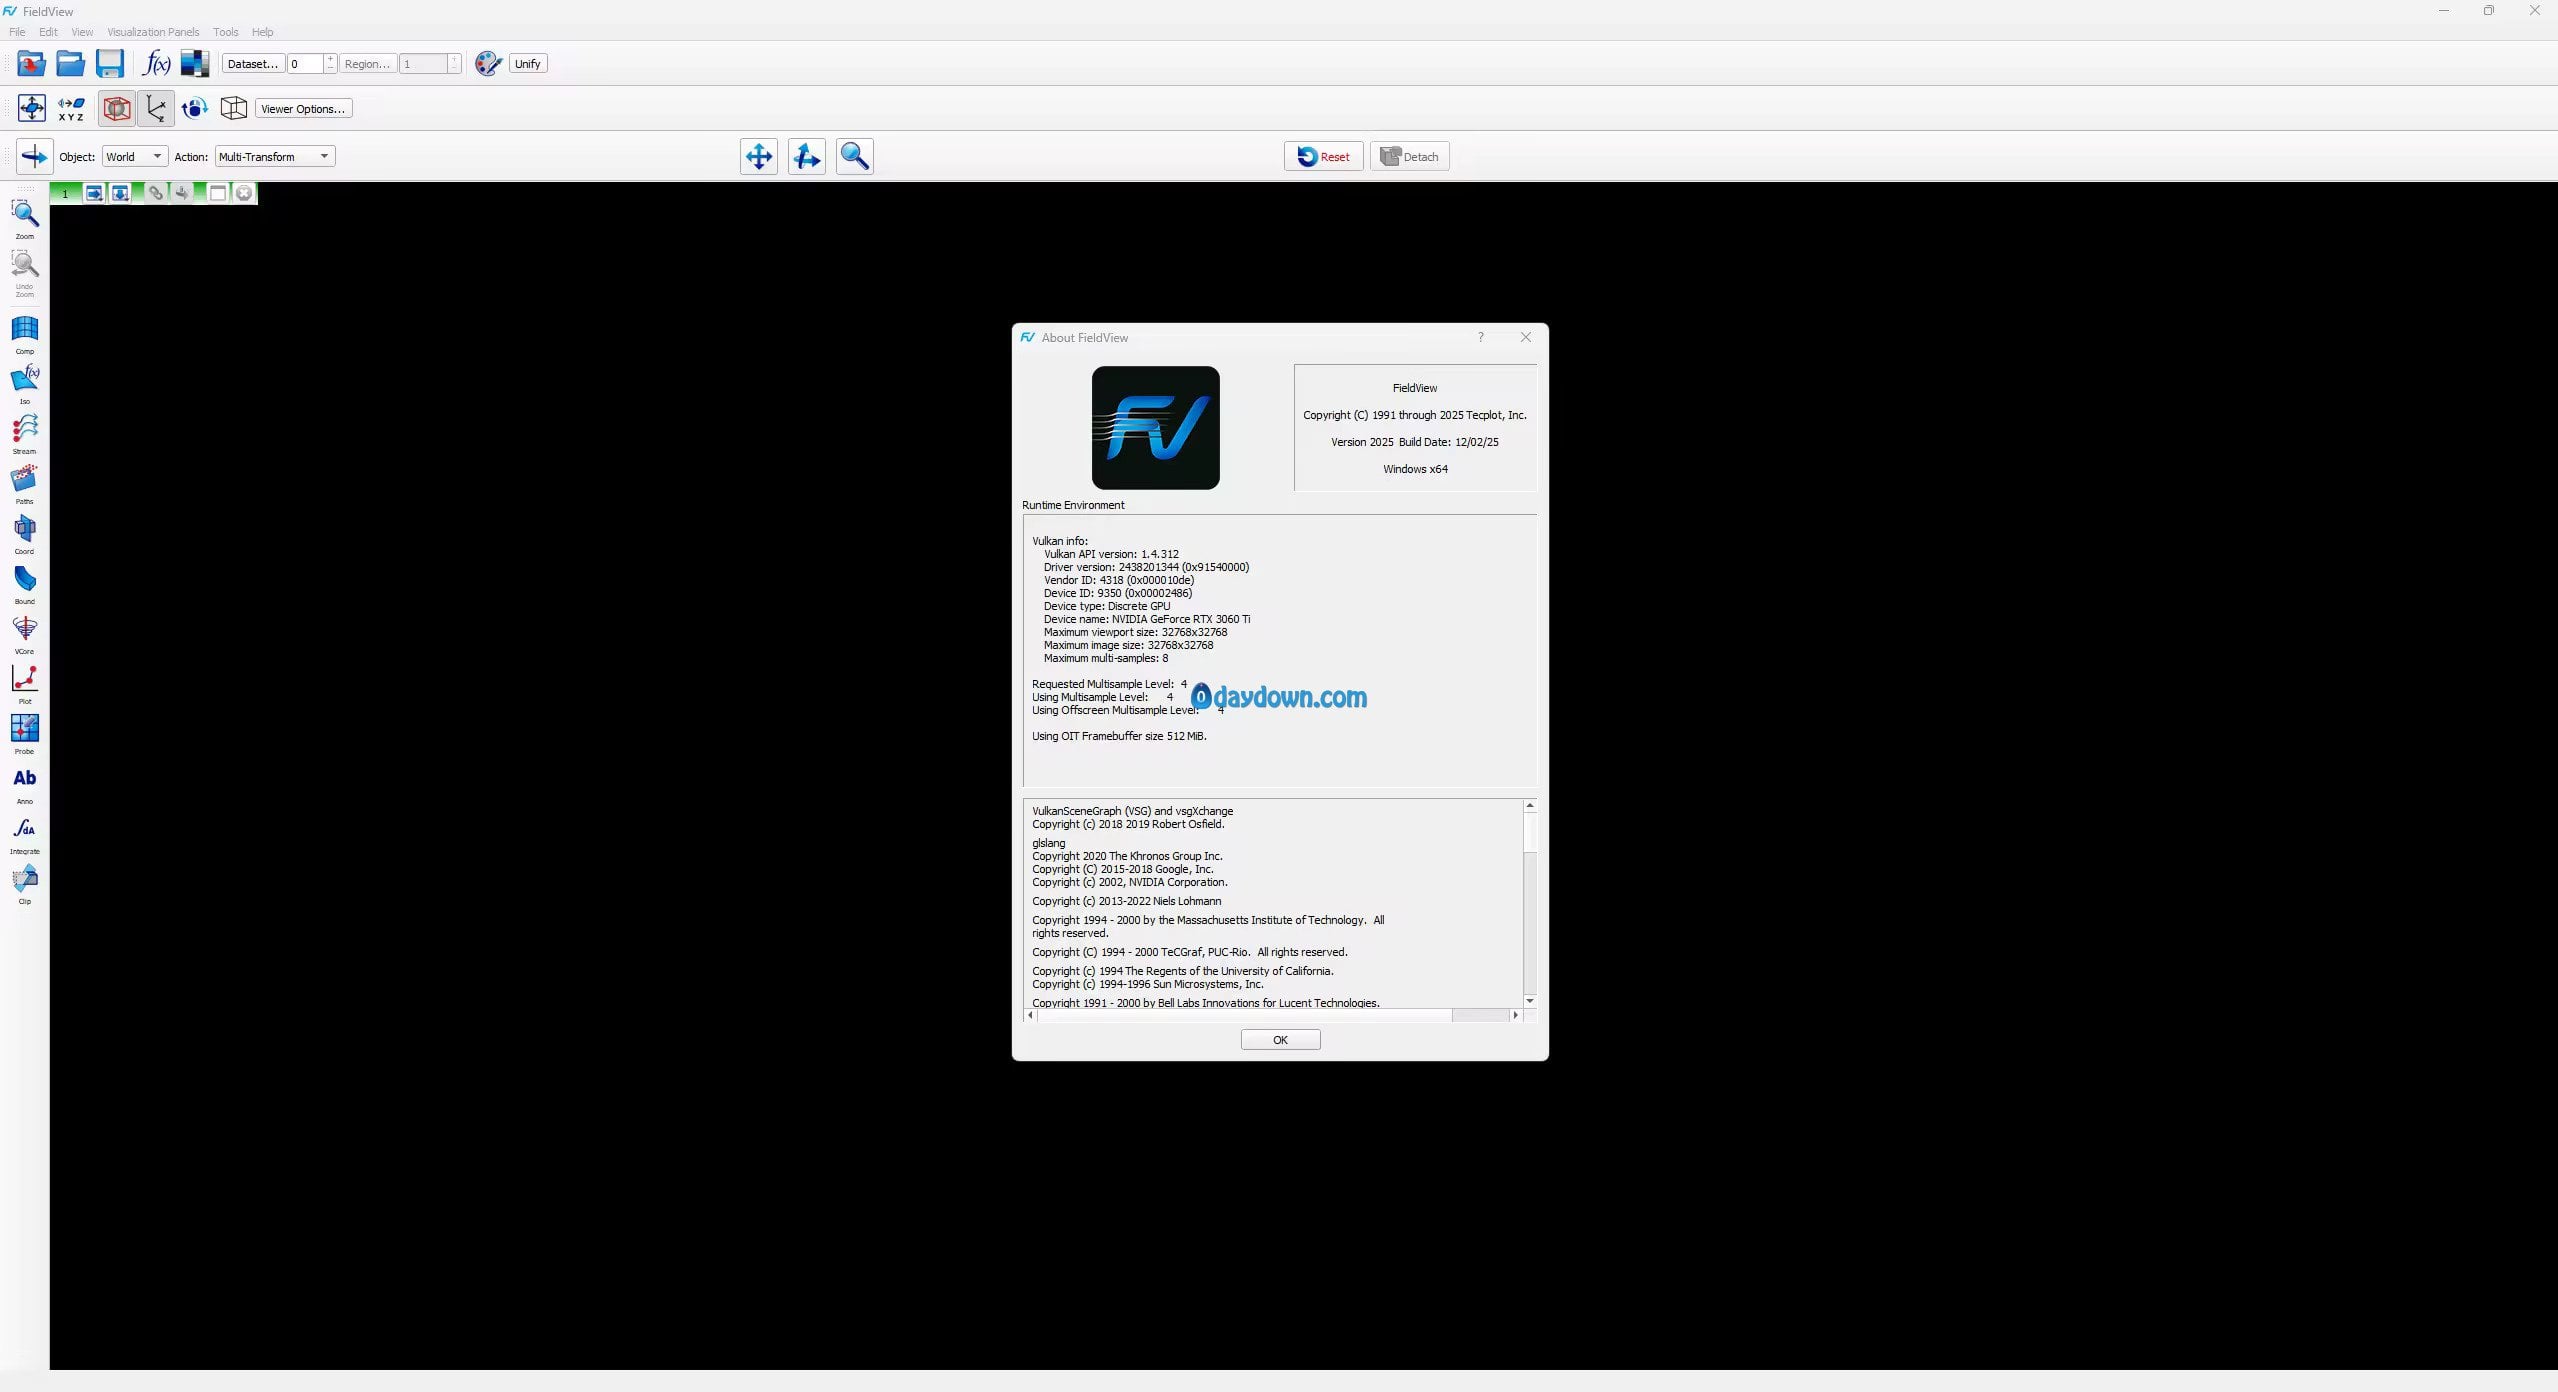2558x1392 pixels.
Task: Click the Viewer Options button
Action: (x=303, y=109)
